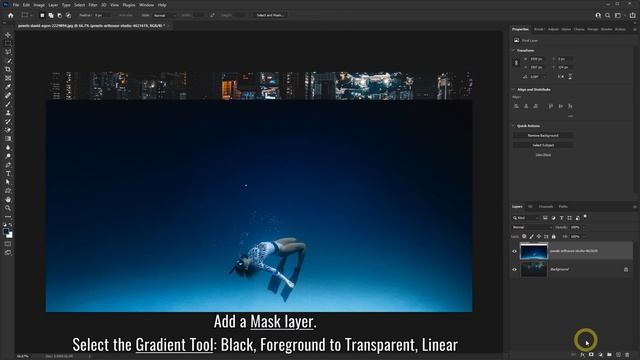Open search icon at top right
This screenshot has height=360, width=640.
[x=607, y=15]
